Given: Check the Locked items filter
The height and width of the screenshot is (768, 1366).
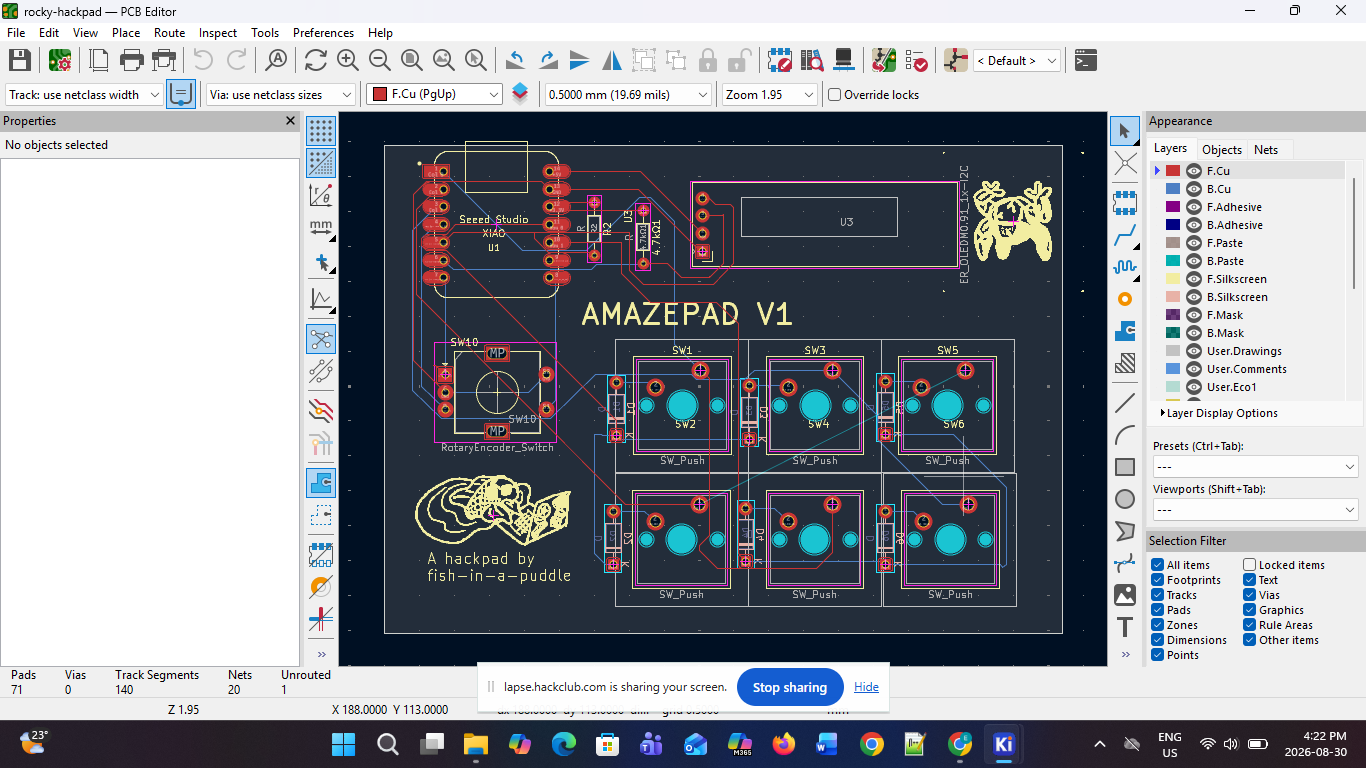Looking at the screenshot, I should (x=1250, y=565).
